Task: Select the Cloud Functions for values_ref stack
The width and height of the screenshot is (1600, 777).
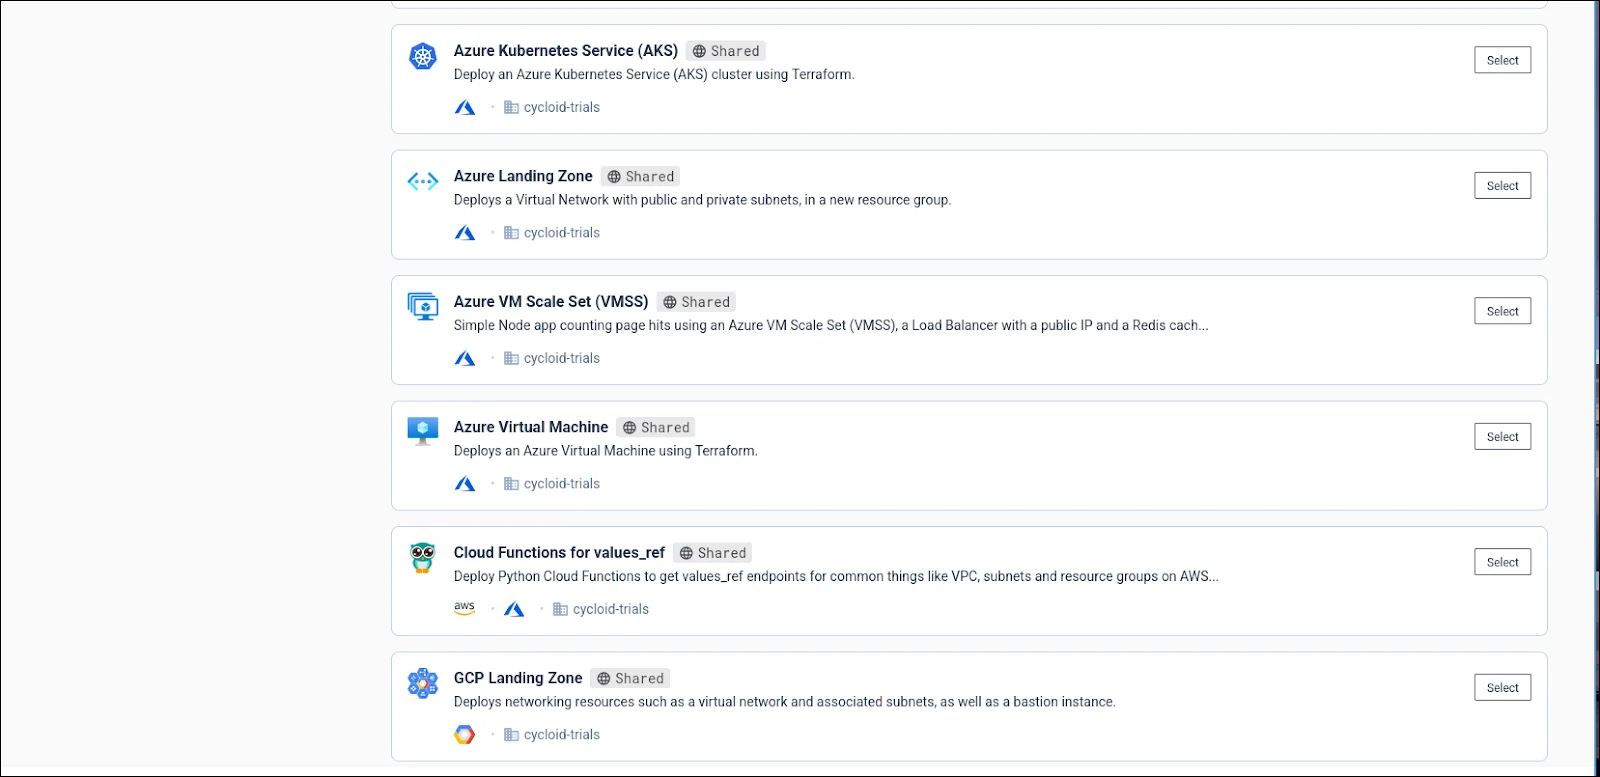Action: click(1502, 562)
